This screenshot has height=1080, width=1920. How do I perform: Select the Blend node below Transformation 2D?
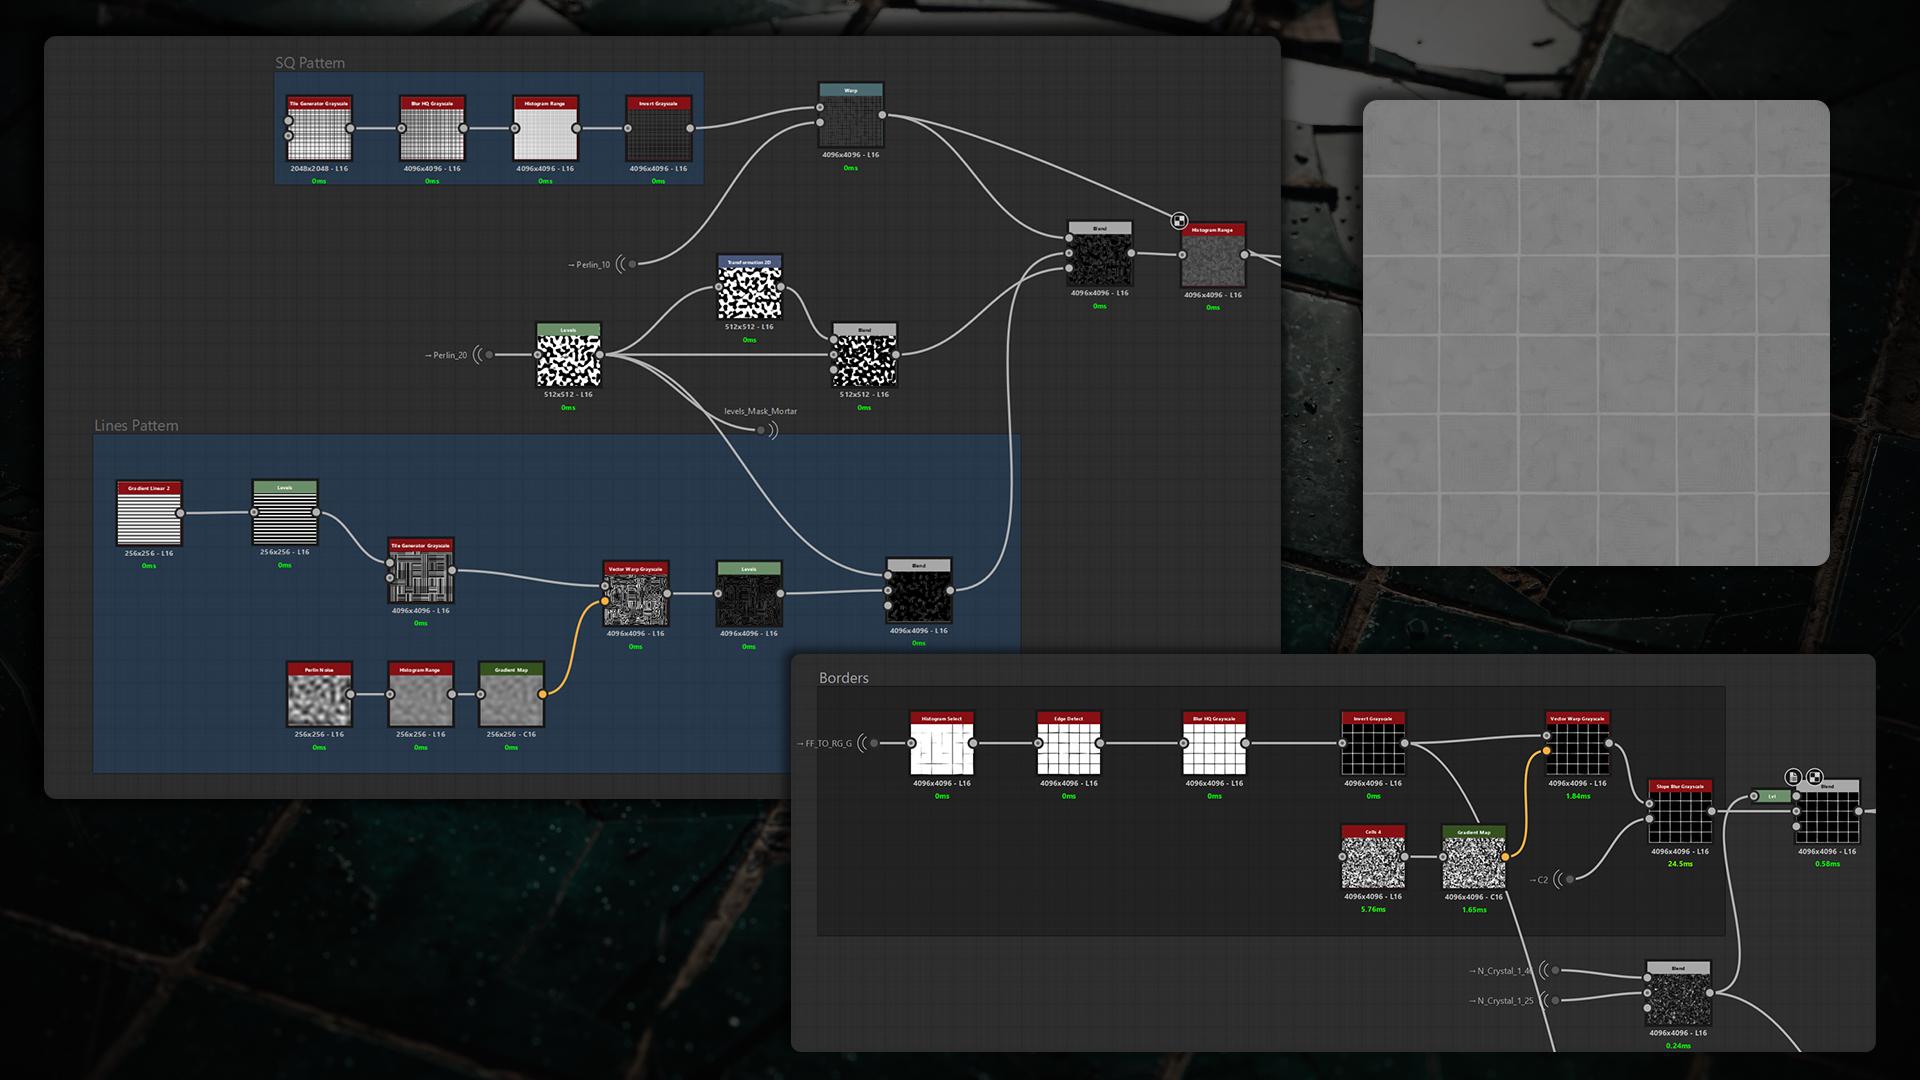(x=864, y=355)
